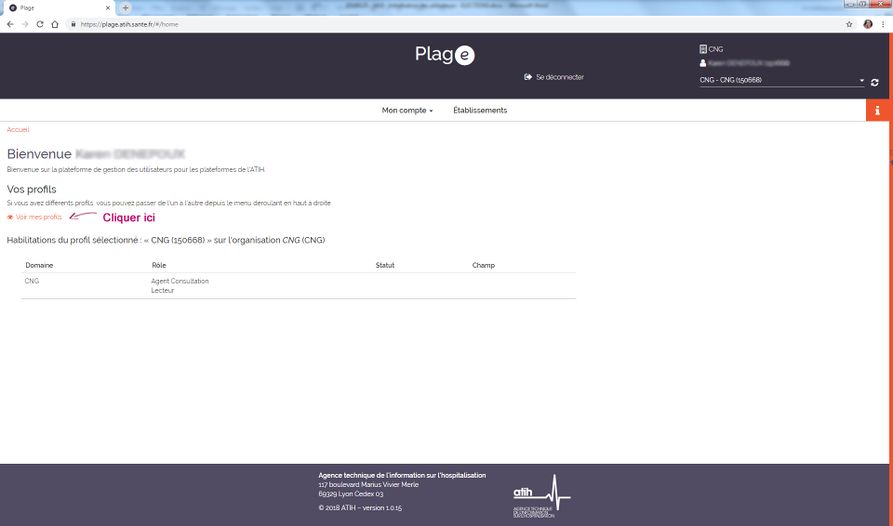Click the 2018 ATIH version text

coord(360,508)
